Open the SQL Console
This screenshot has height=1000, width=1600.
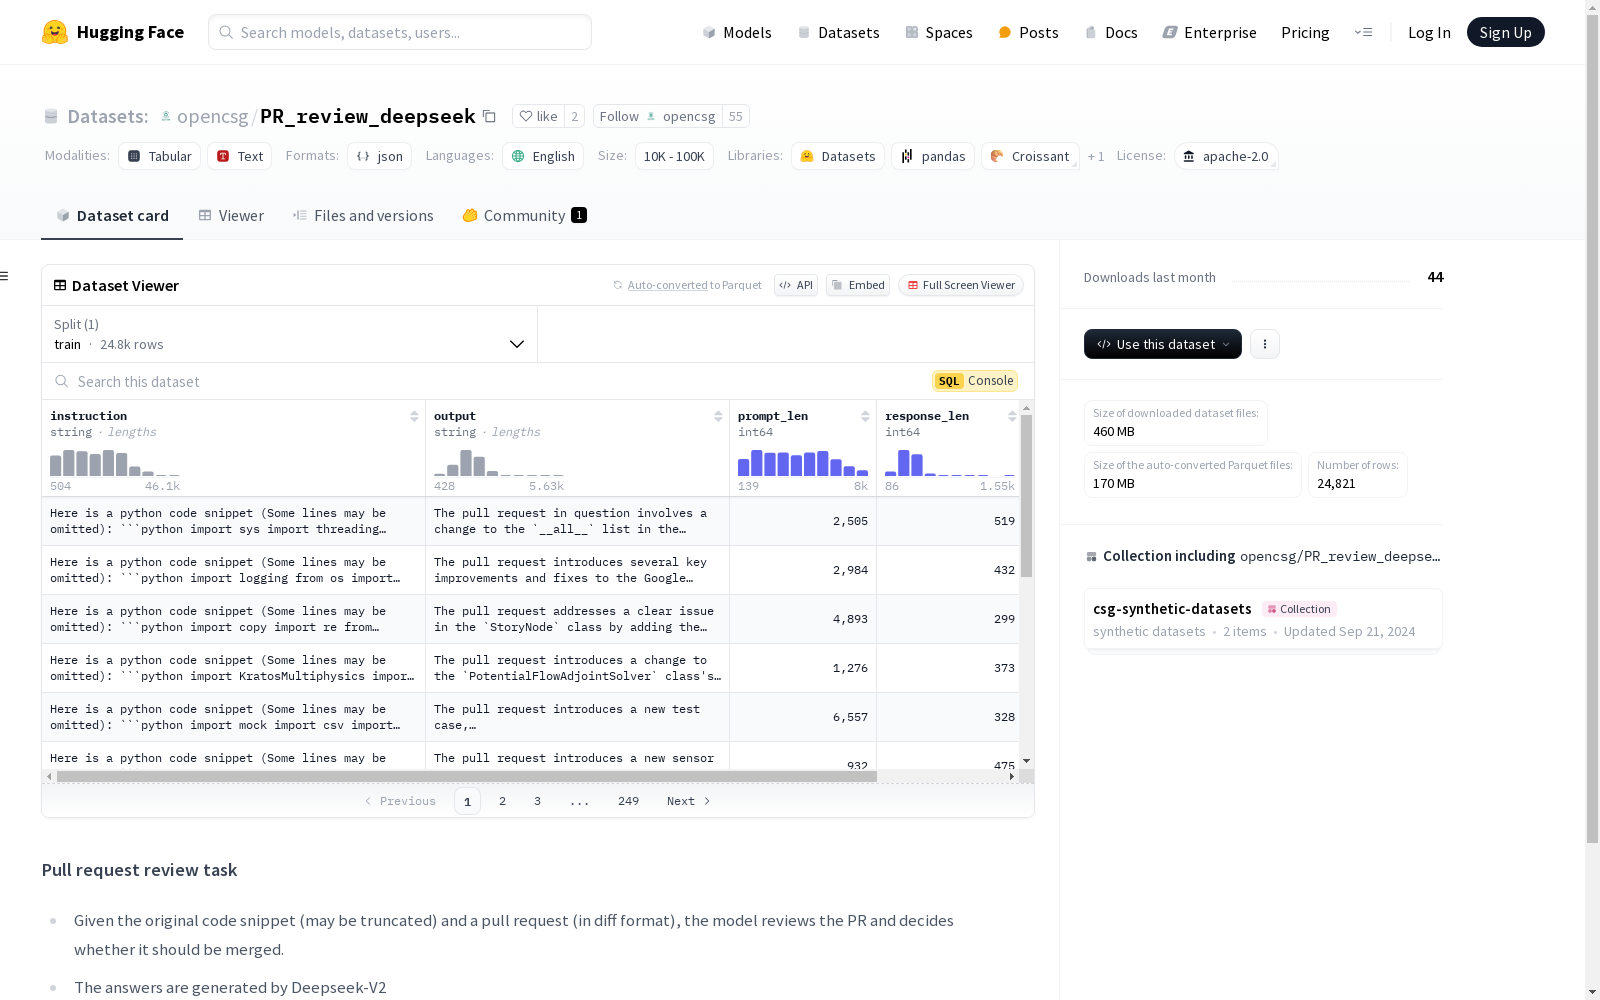(975, 381)
